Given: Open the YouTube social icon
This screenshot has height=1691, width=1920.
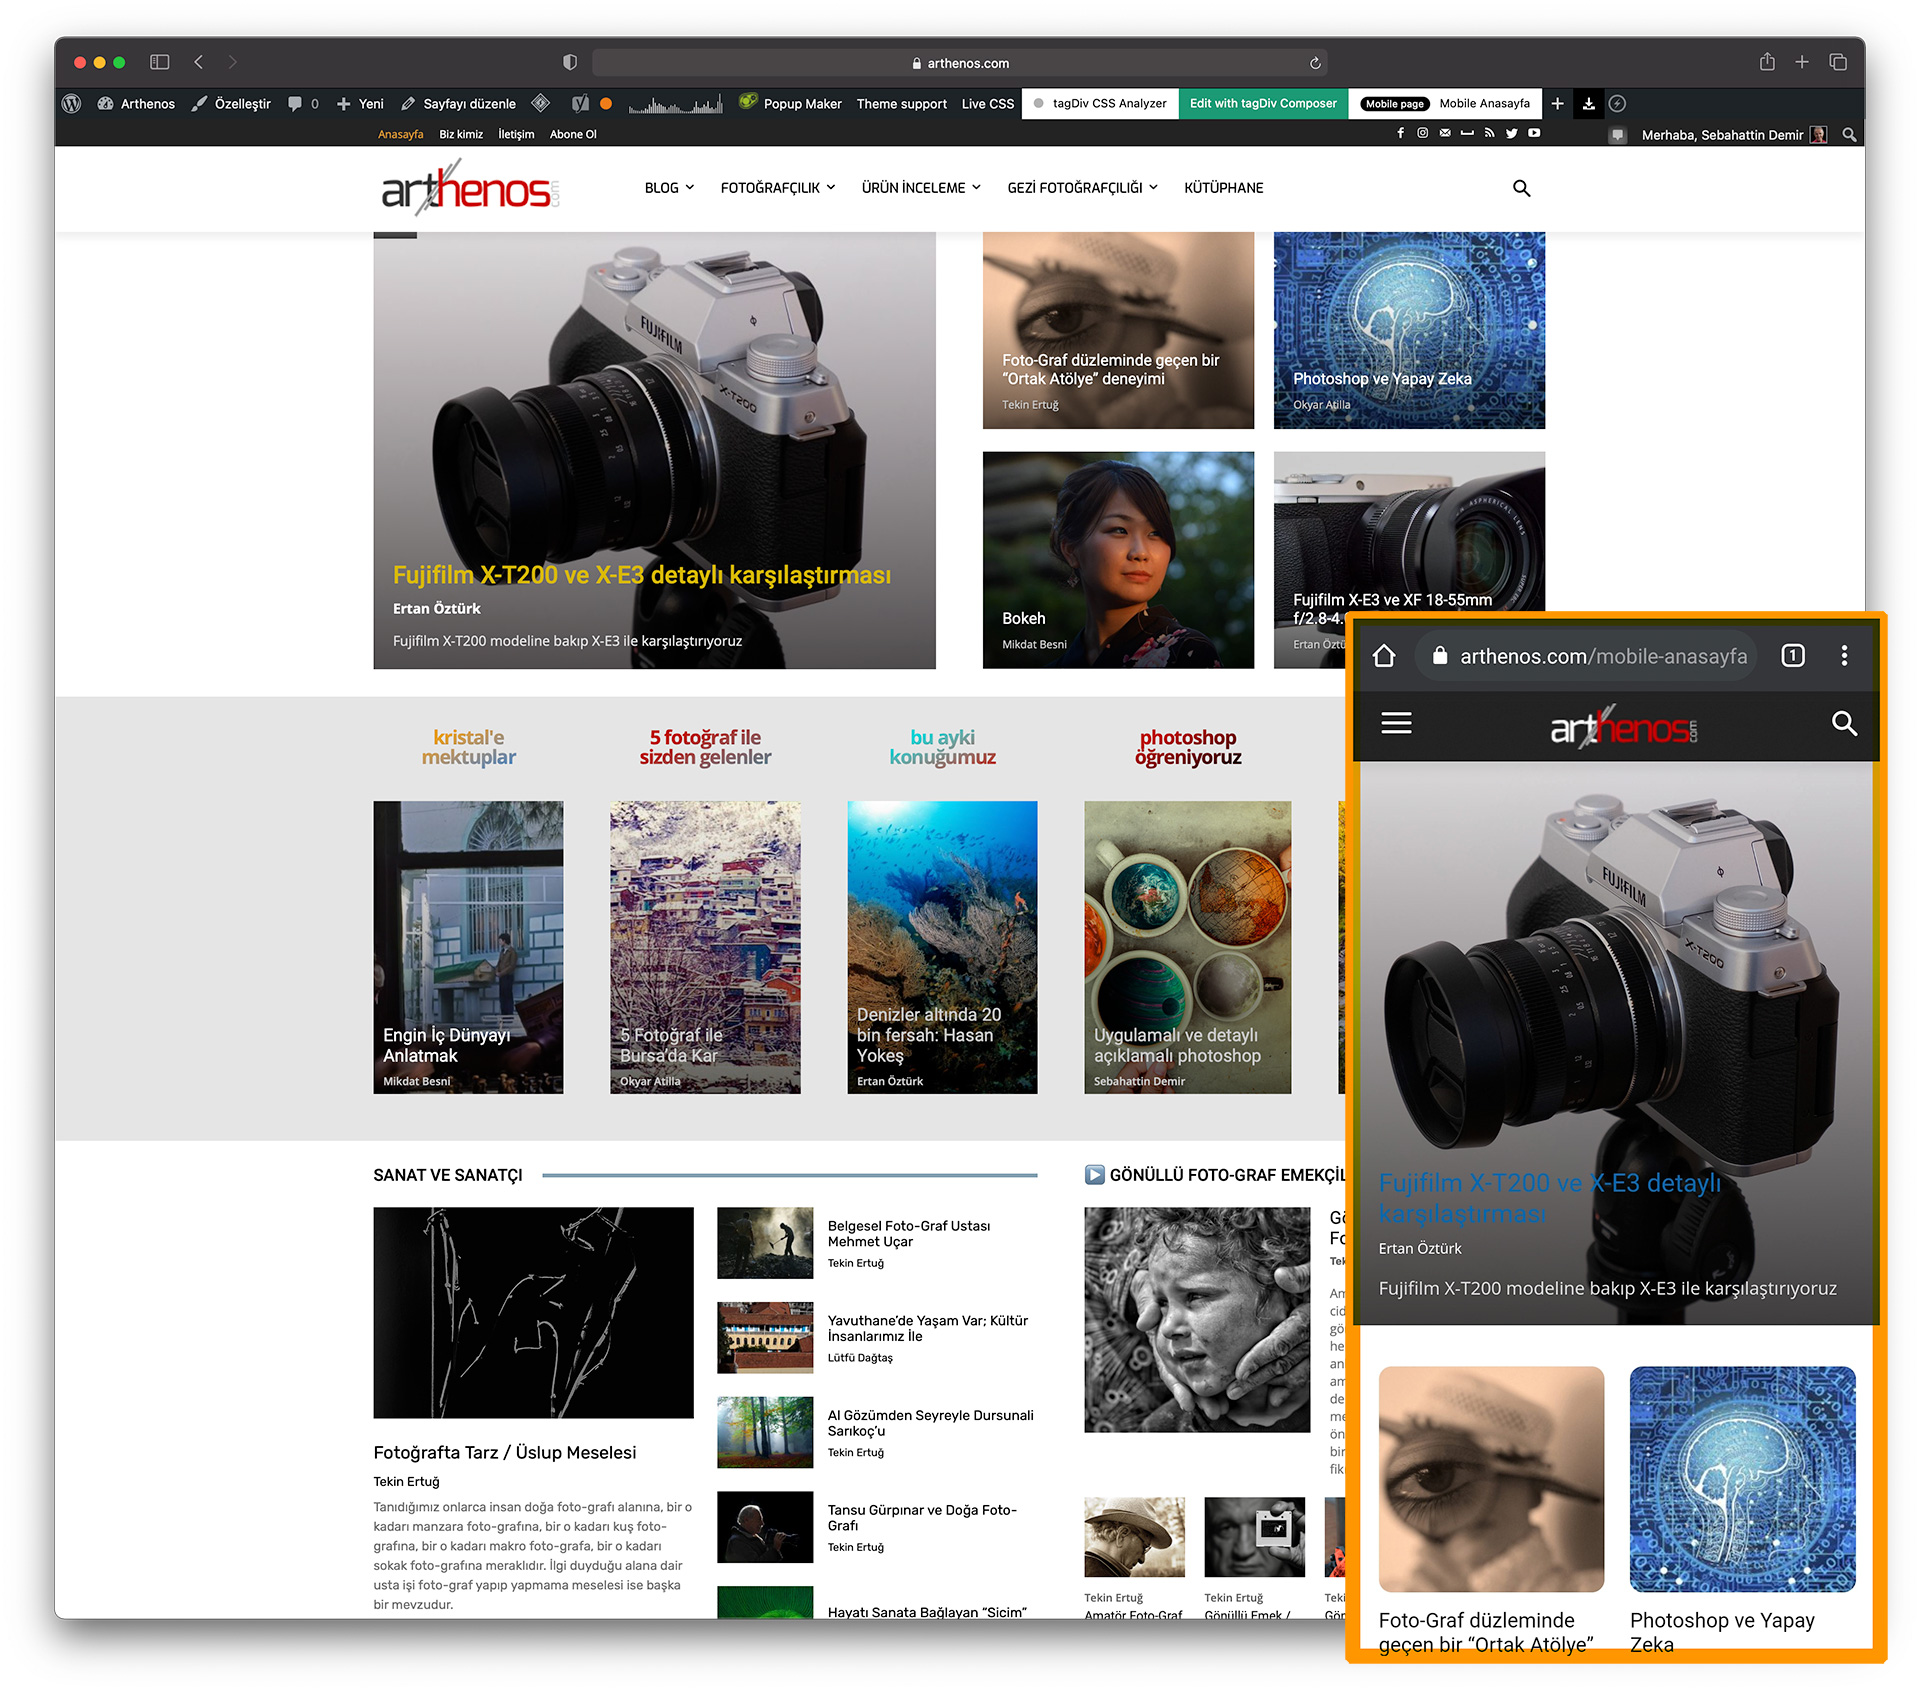Looking at the screenshot, I should (1534, 133).
